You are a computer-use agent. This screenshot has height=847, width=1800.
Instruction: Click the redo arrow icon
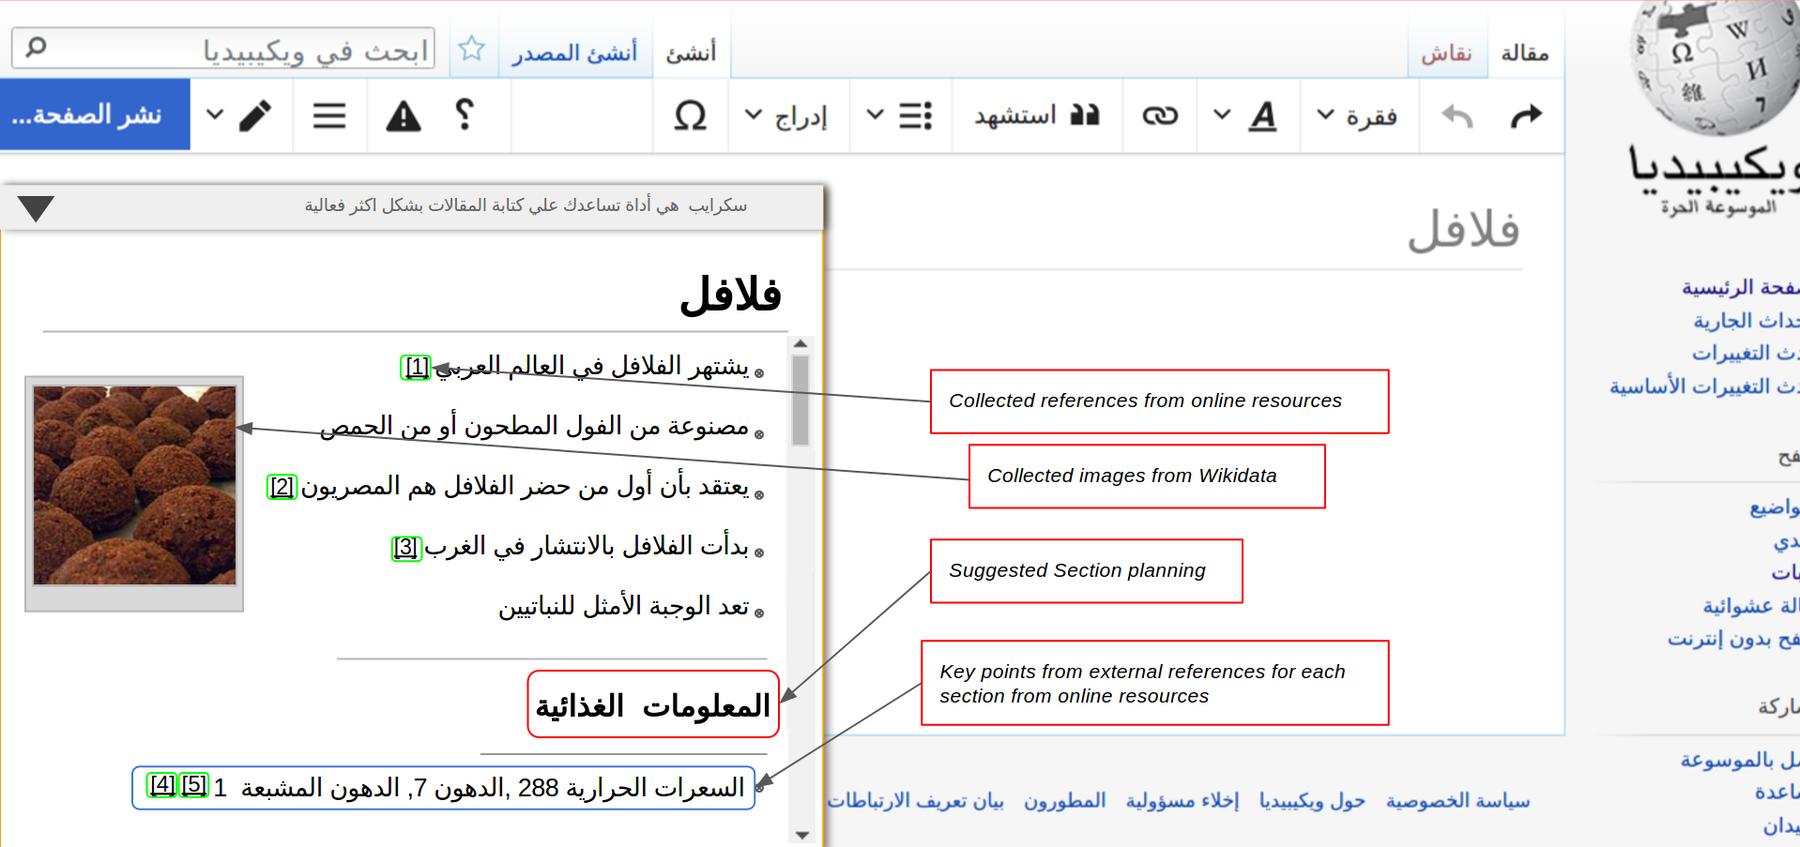[1525, 116]
